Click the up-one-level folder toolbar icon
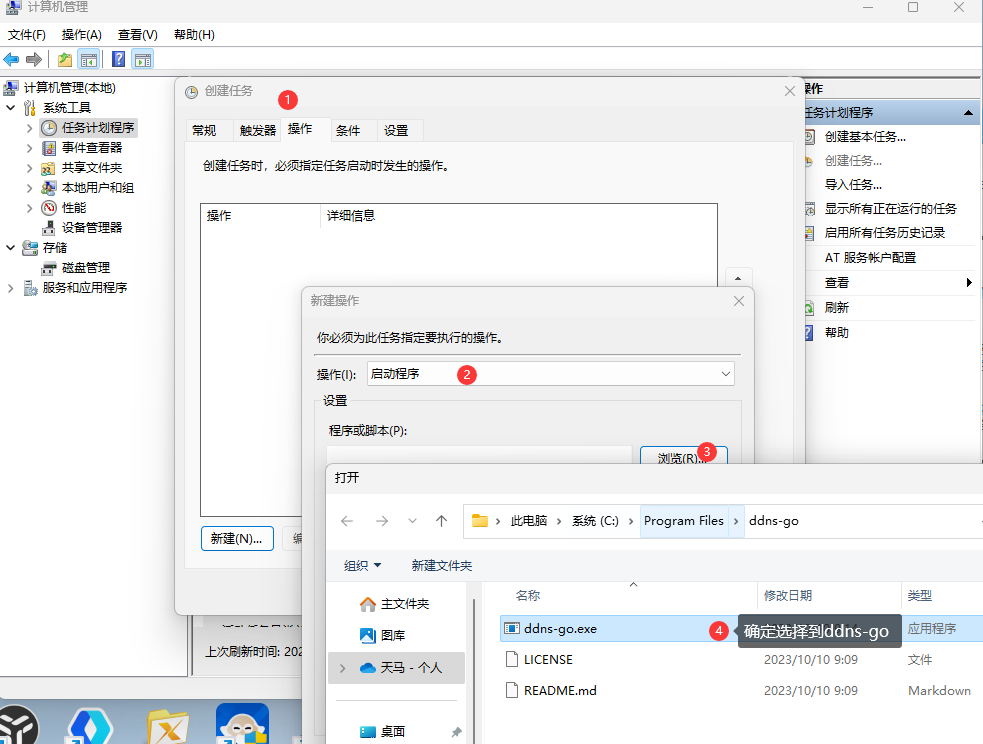The width and height of the screenshot is (983, 744). [x=65, y=60]
